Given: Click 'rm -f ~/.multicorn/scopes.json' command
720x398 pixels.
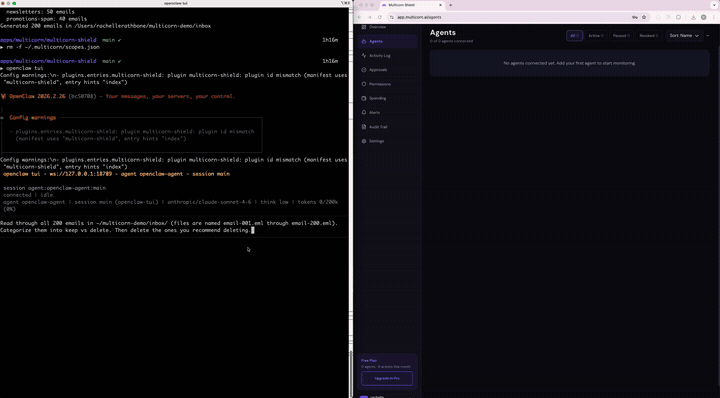Looking at the screenshot, I should [53, 47].
